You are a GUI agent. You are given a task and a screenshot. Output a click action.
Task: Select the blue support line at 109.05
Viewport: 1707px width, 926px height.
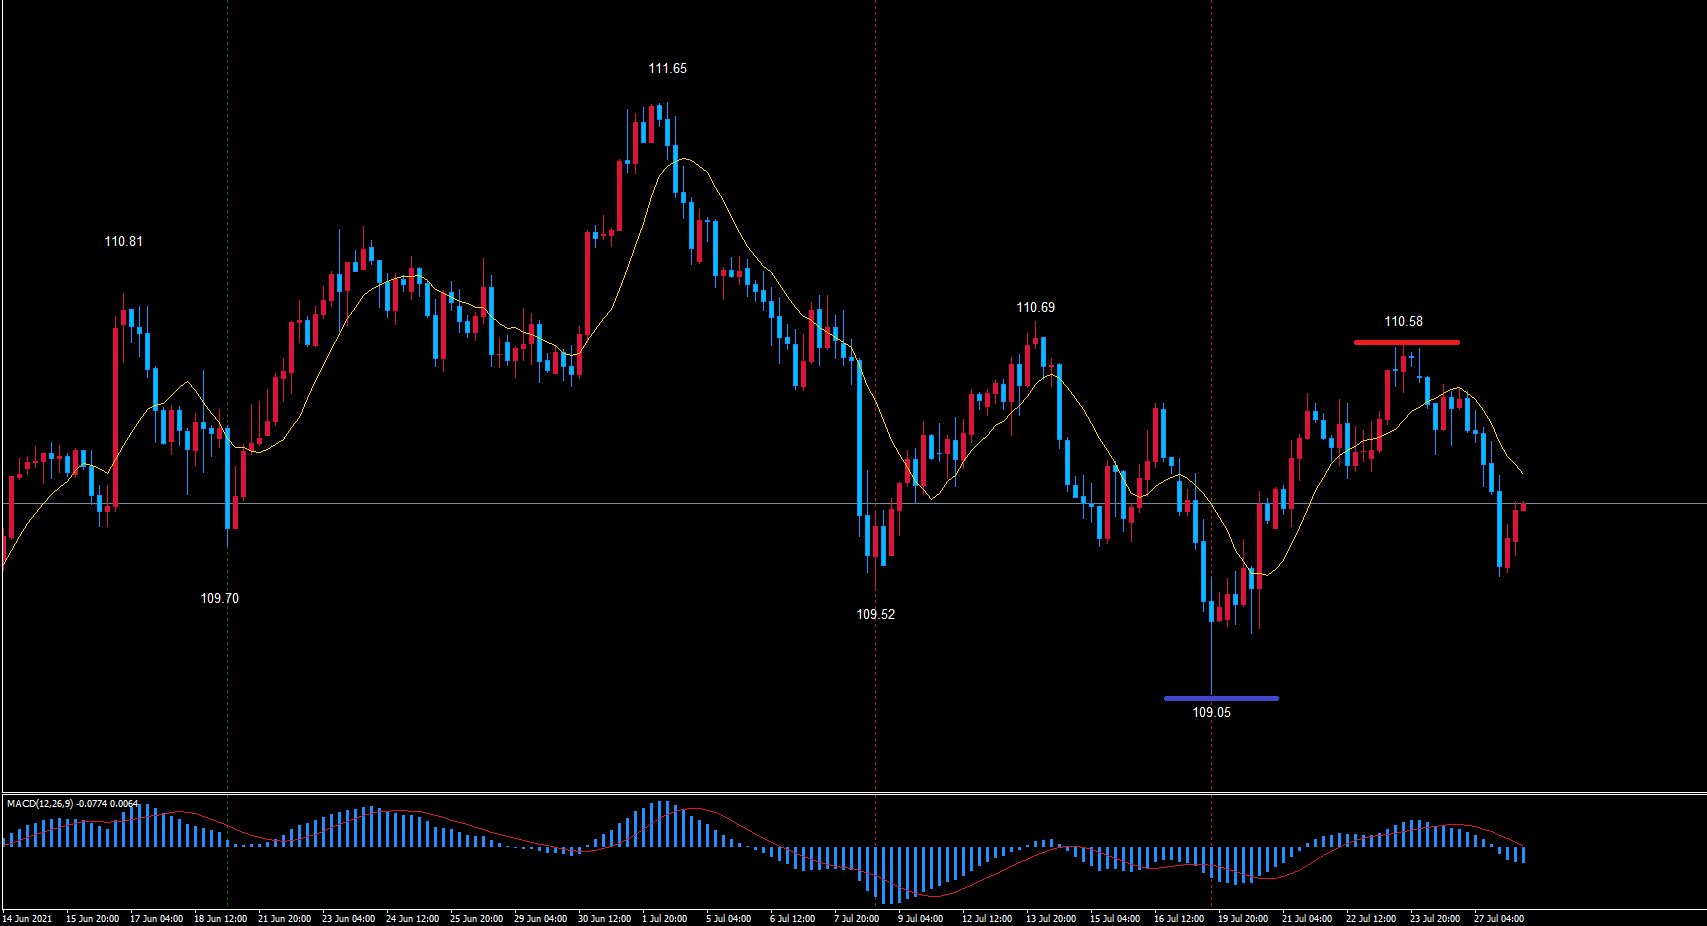[x=1220, y=697]
